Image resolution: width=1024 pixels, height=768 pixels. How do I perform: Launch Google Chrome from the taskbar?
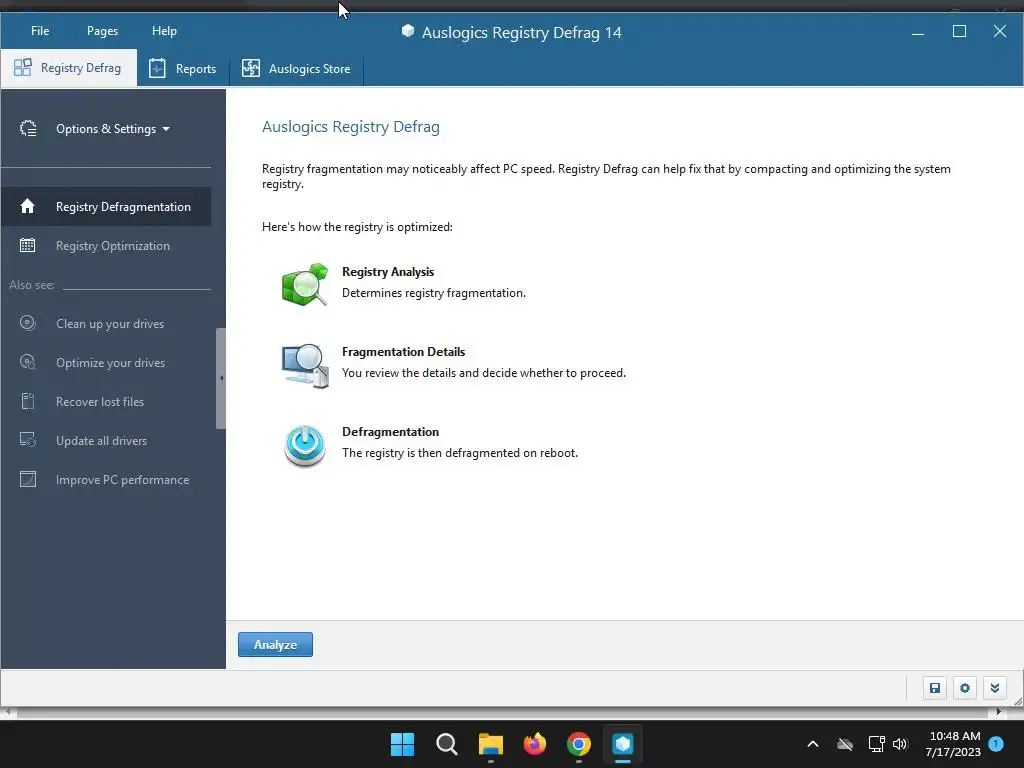(x=579, y=744)
